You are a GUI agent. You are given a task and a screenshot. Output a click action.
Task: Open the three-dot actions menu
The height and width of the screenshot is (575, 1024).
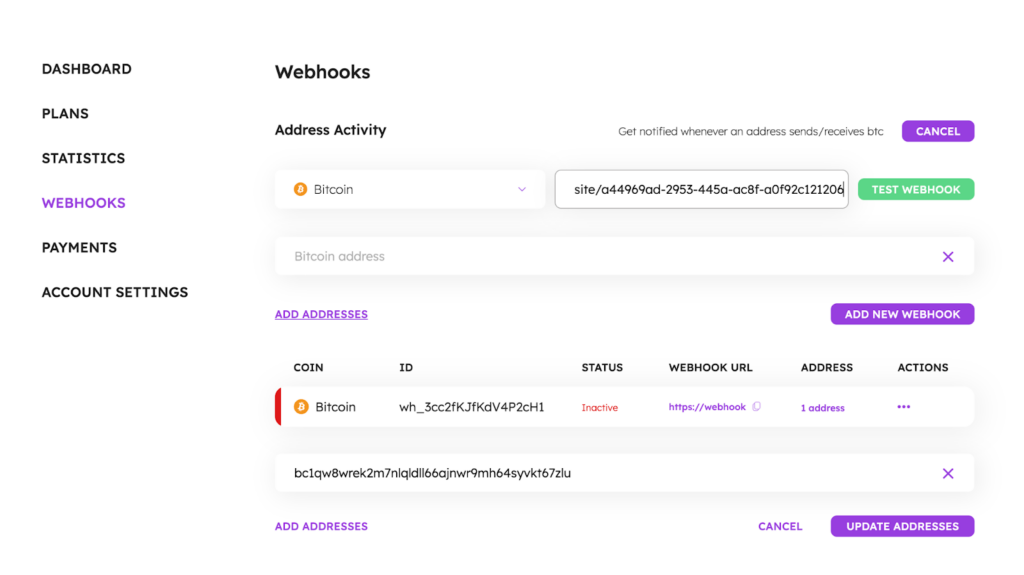(x=904, y=407)
